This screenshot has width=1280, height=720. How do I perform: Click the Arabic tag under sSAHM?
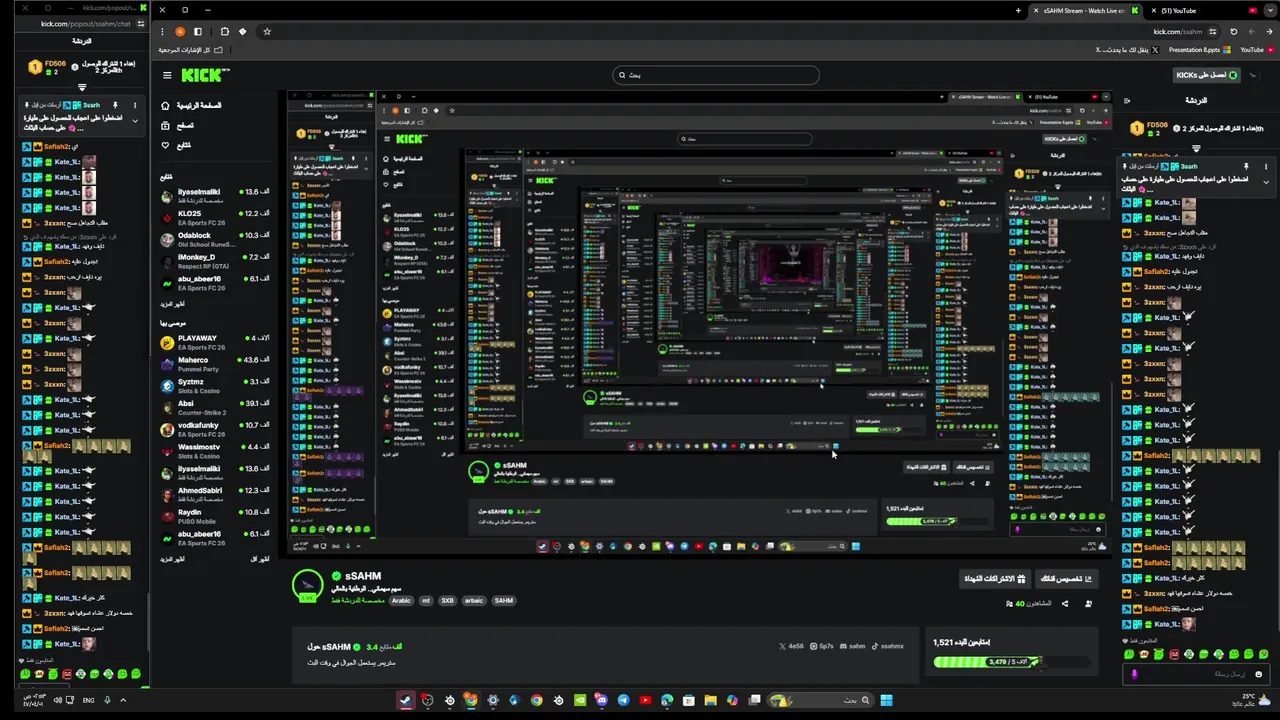tap(401, 601)
